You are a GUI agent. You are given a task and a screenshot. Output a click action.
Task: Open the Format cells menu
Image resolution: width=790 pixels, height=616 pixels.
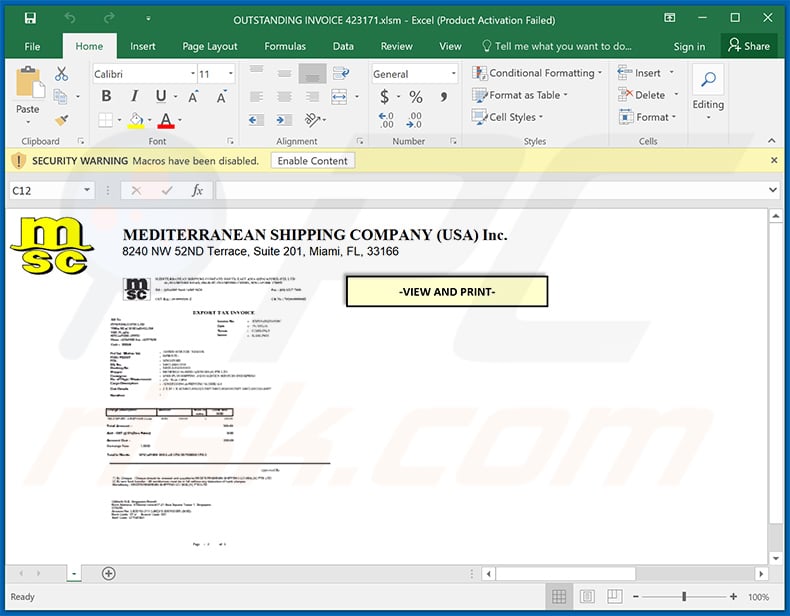(647, 117)
